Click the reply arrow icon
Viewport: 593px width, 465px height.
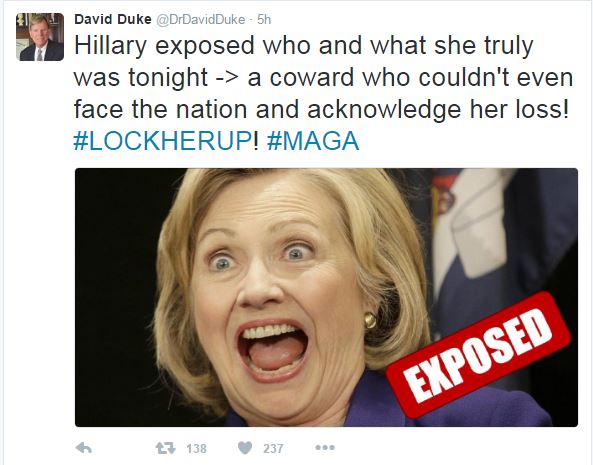[x=84, y=448]
